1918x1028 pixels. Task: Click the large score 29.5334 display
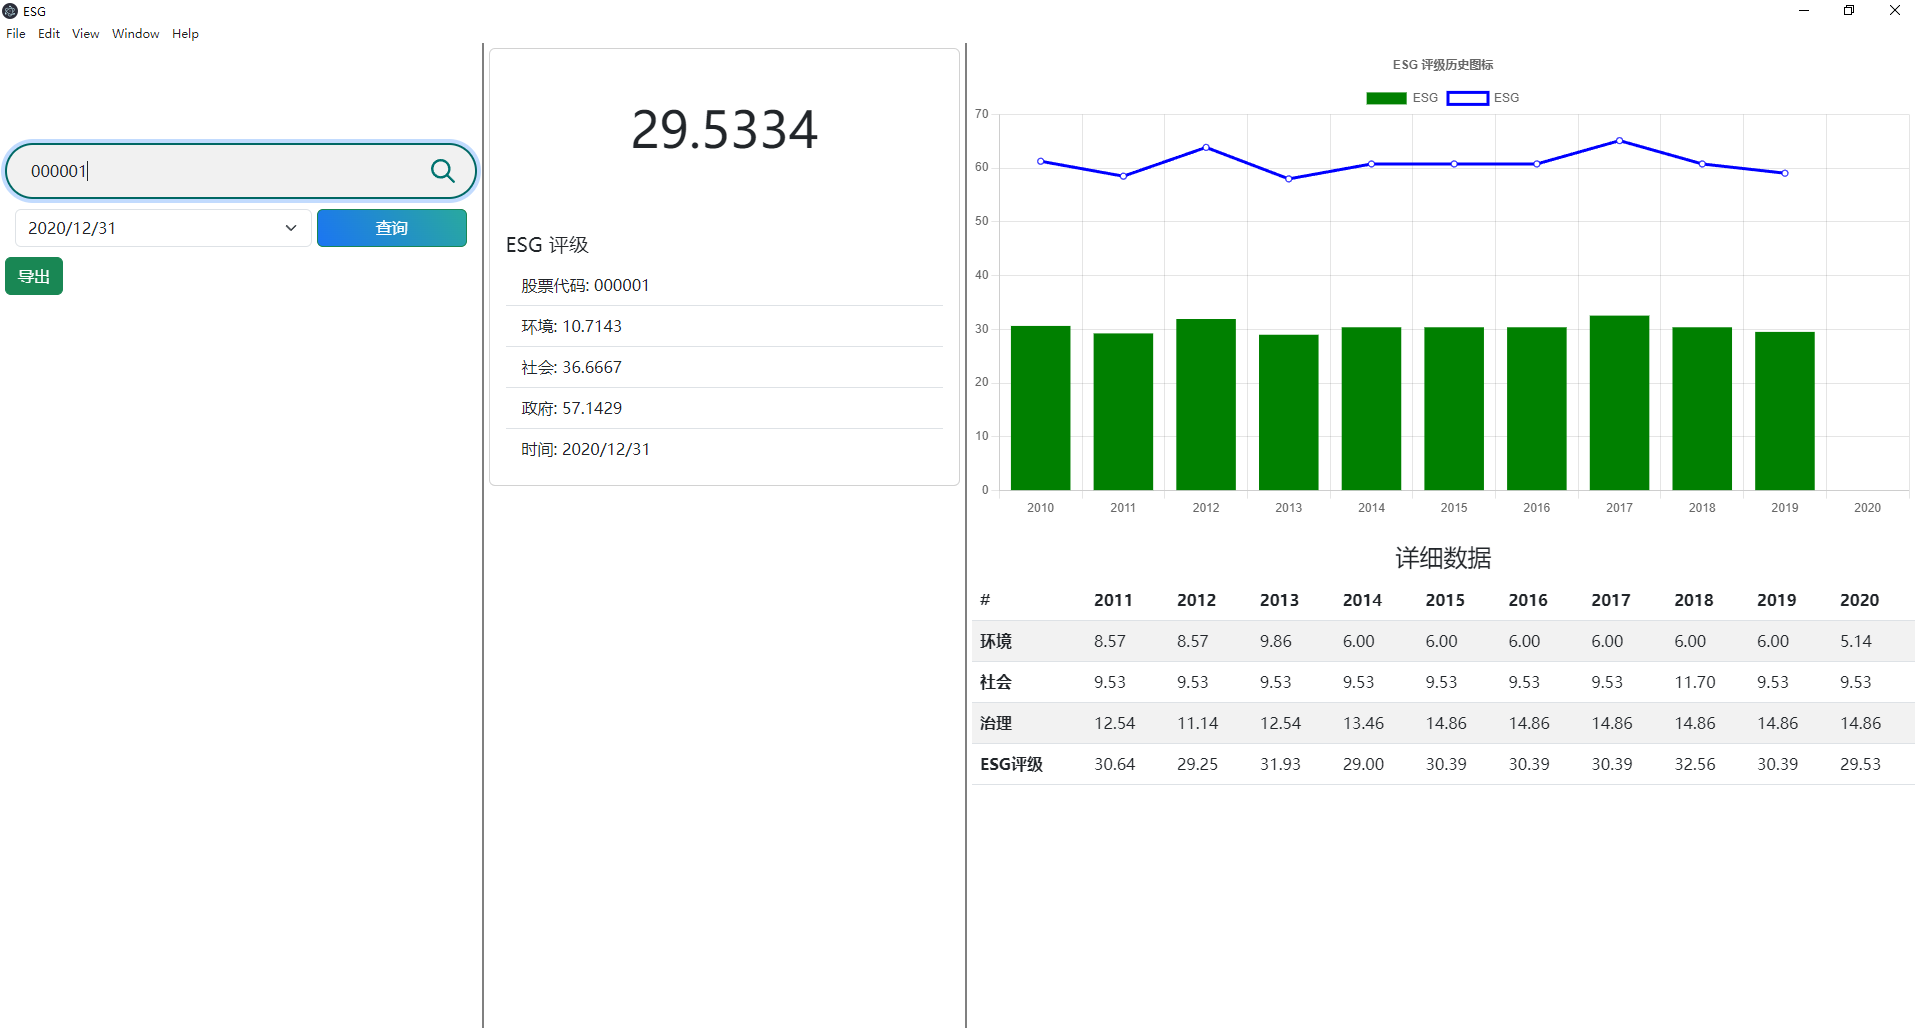click(724, 128)
